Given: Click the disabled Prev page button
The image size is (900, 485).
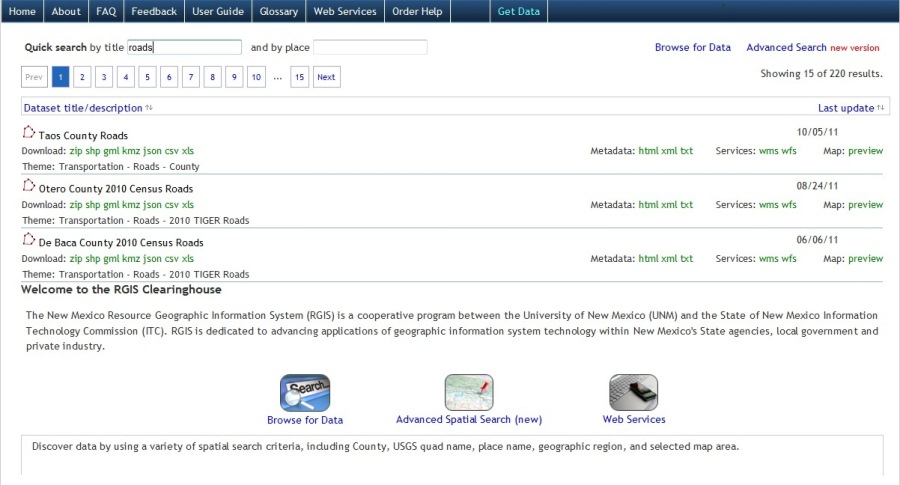Looking at the screenshot, I should (x=34, y=77).
